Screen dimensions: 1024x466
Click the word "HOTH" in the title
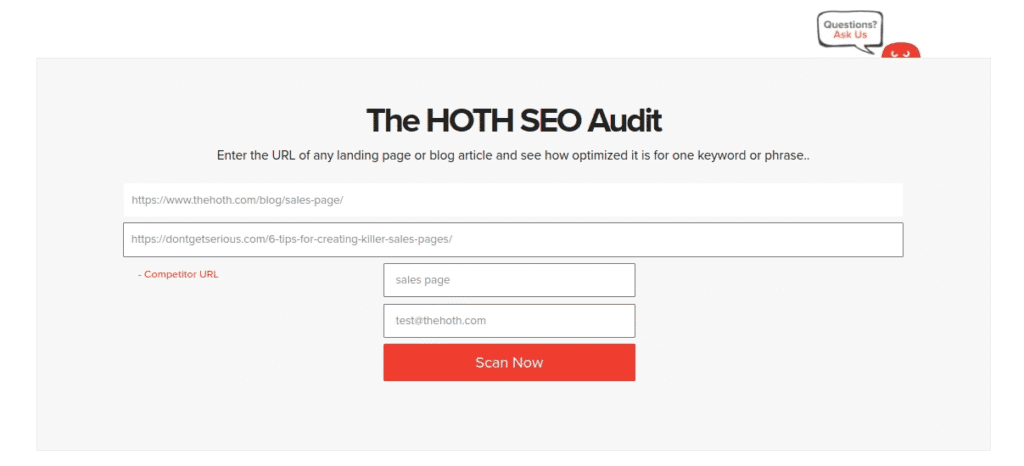click(x=468, y=121)
